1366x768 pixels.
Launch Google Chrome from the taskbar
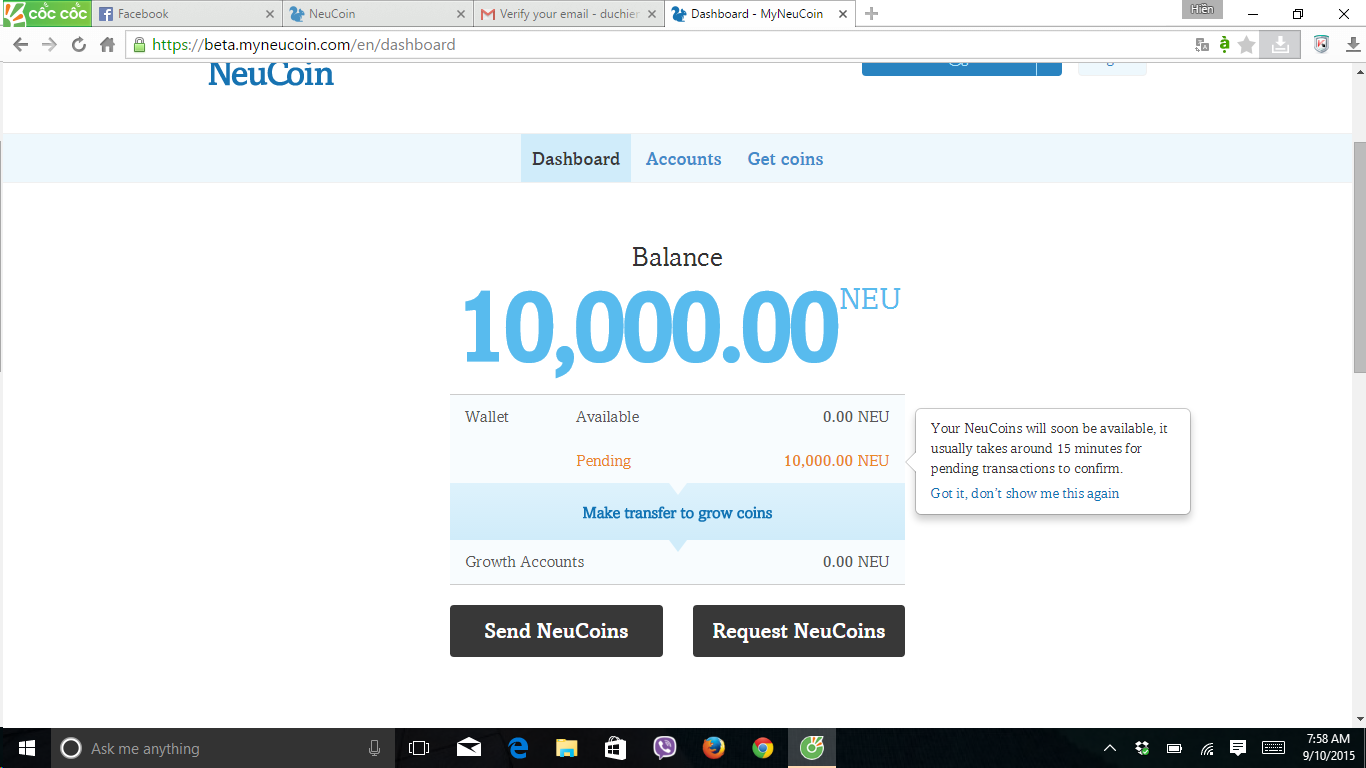(762, 748)
